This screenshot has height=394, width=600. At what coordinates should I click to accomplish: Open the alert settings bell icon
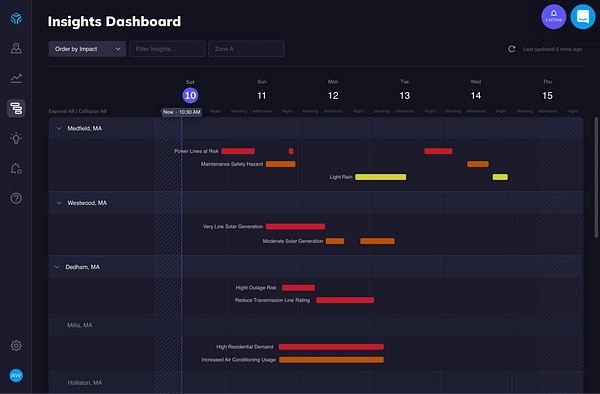(16, 168)
